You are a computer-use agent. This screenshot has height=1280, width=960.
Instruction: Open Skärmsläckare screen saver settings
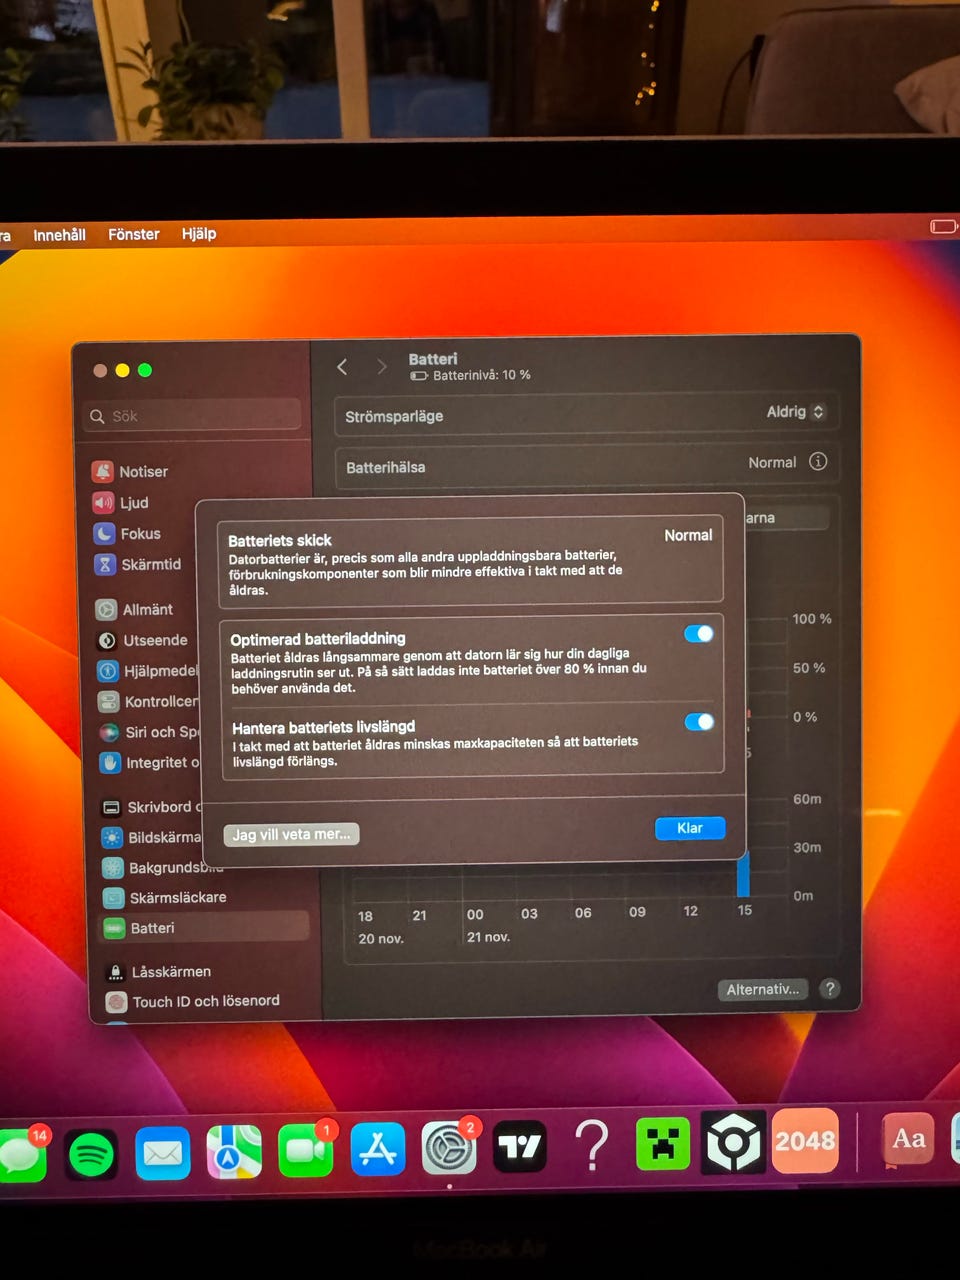click(x=165, y=897)
